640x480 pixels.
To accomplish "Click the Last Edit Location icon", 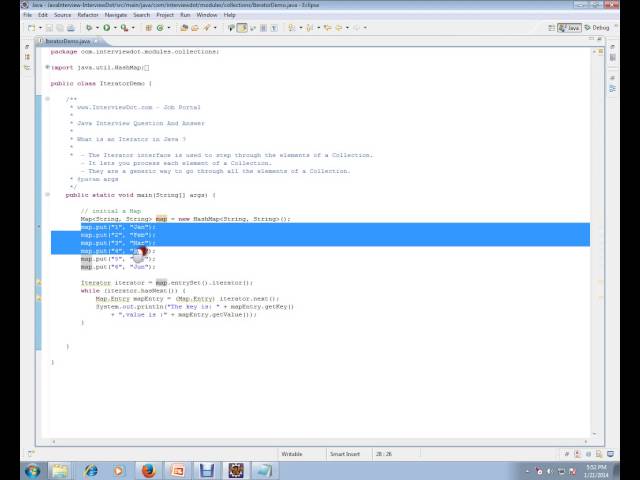I will pyautogui.click(x=327, y=28).
